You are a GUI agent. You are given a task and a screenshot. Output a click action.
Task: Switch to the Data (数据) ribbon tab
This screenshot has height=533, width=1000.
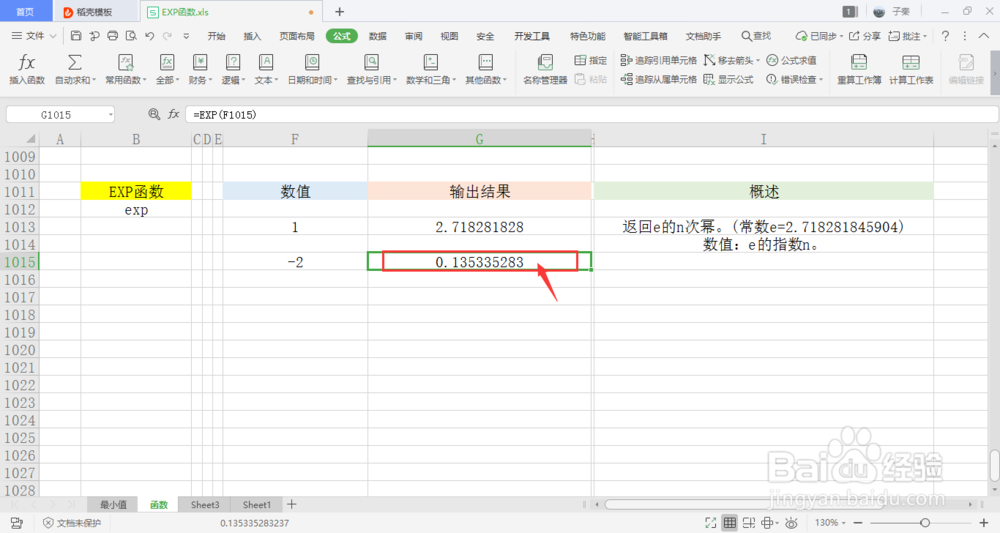(378, 36)
